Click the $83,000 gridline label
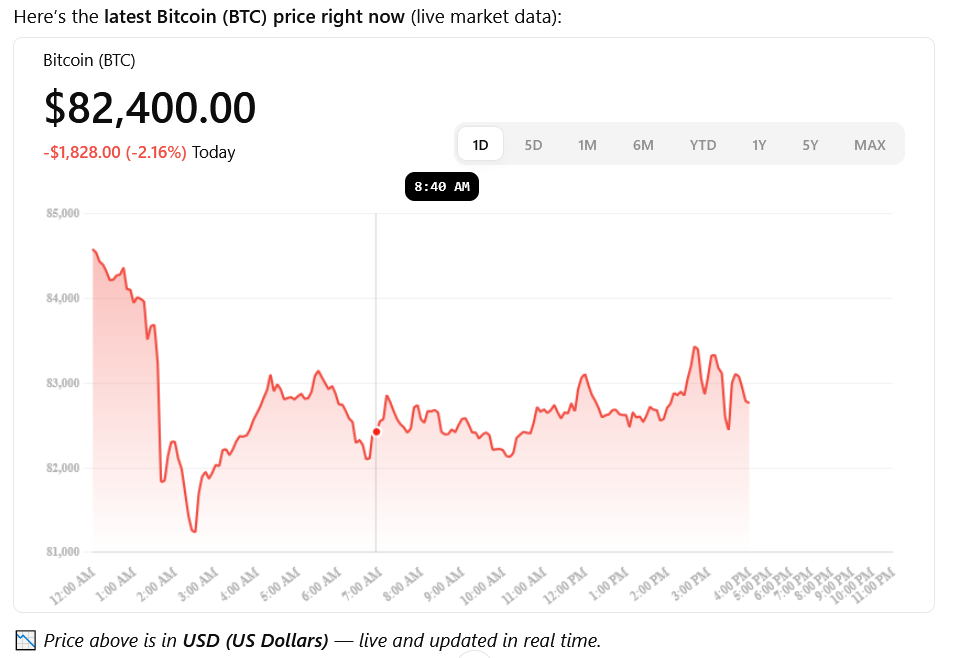Viewport: 958px width, 658px height. coord(62,383)
